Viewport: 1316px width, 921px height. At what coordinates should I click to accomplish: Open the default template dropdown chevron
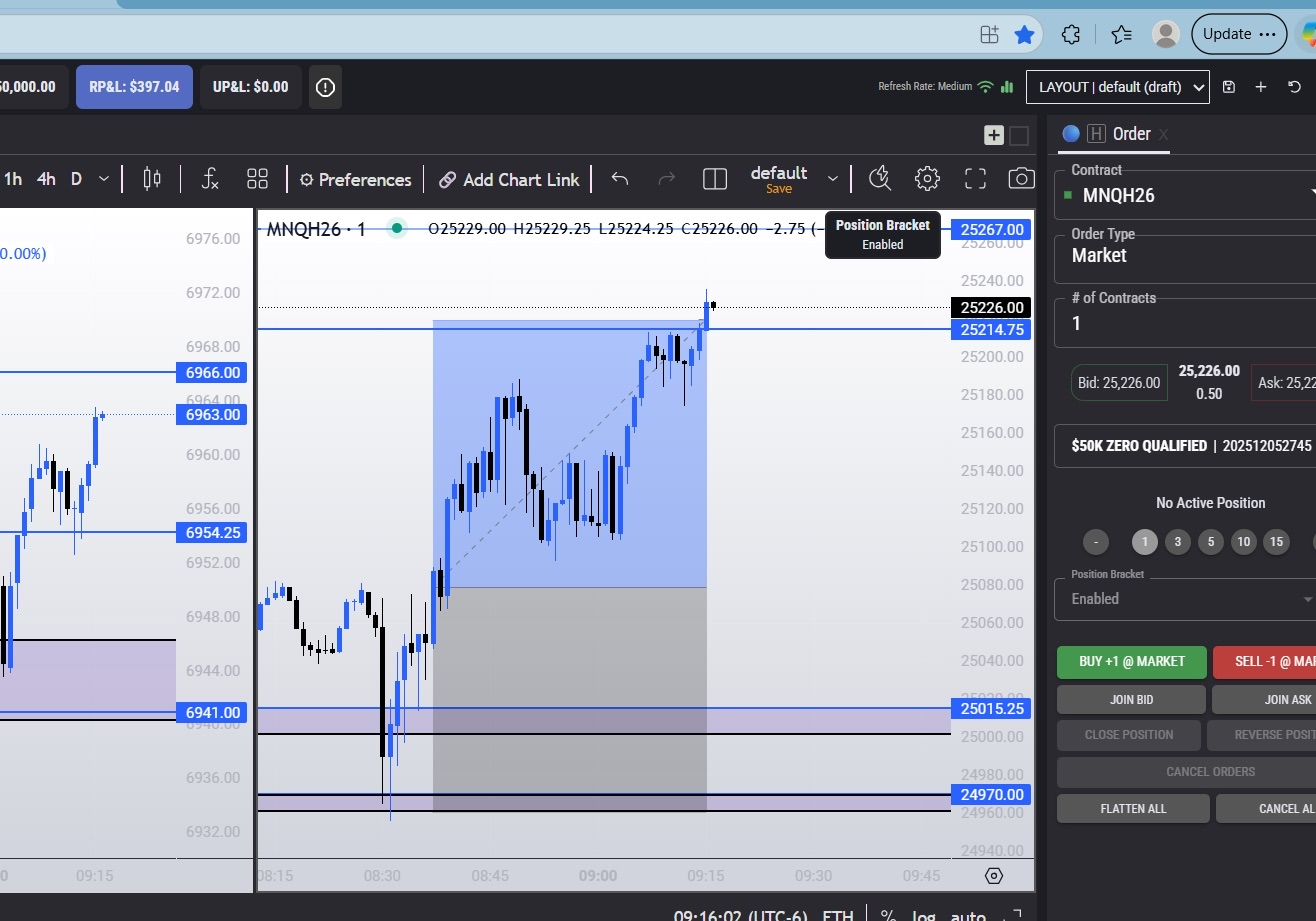coord(832,179)
